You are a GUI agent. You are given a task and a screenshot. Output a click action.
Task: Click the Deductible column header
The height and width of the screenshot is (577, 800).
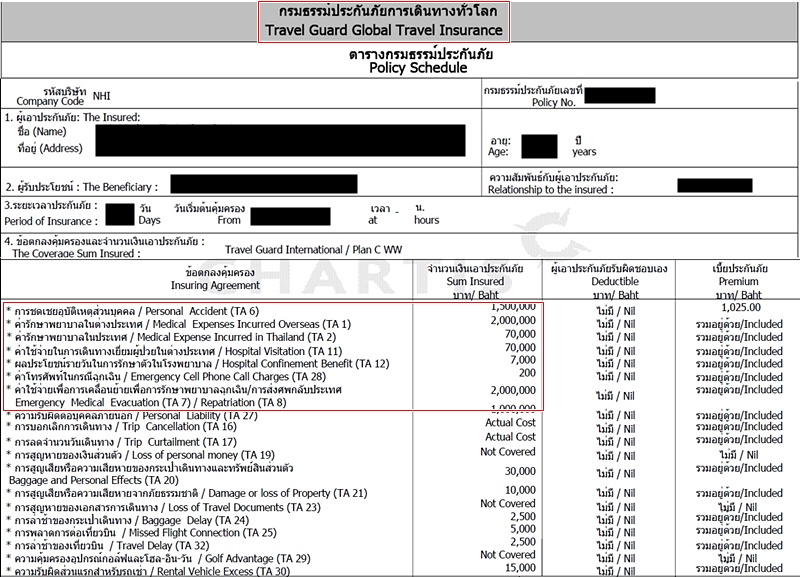pos(615,281)
